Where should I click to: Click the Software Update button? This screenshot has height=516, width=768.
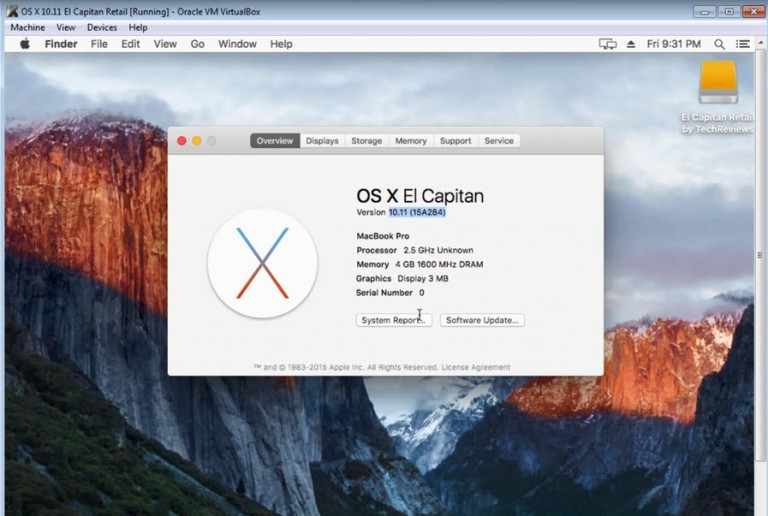coord(482,320)
